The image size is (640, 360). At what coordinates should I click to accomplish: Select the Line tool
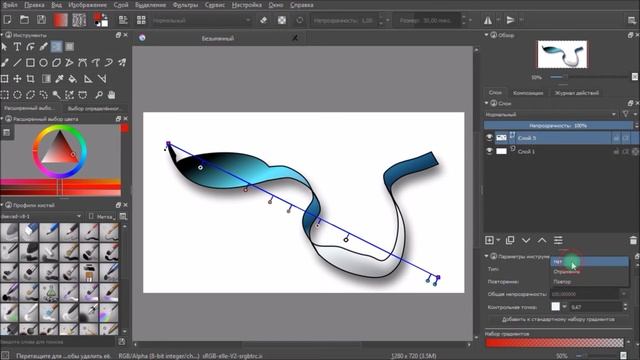[x=17, y=63]
